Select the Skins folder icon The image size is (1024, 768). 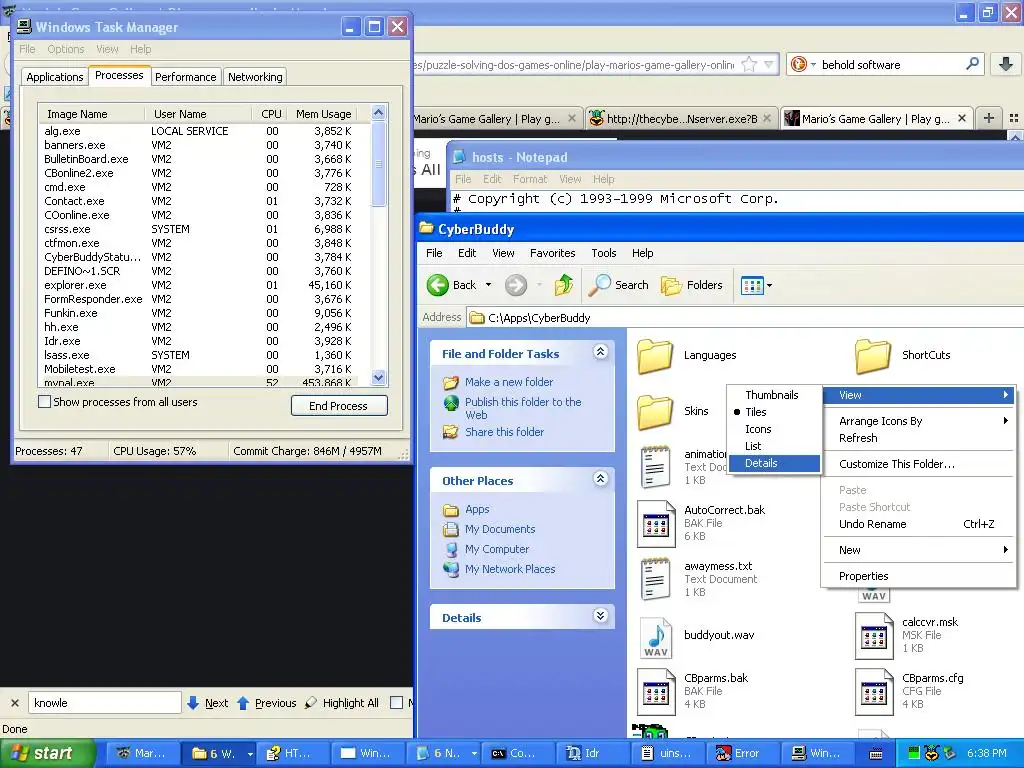[654, 412]
